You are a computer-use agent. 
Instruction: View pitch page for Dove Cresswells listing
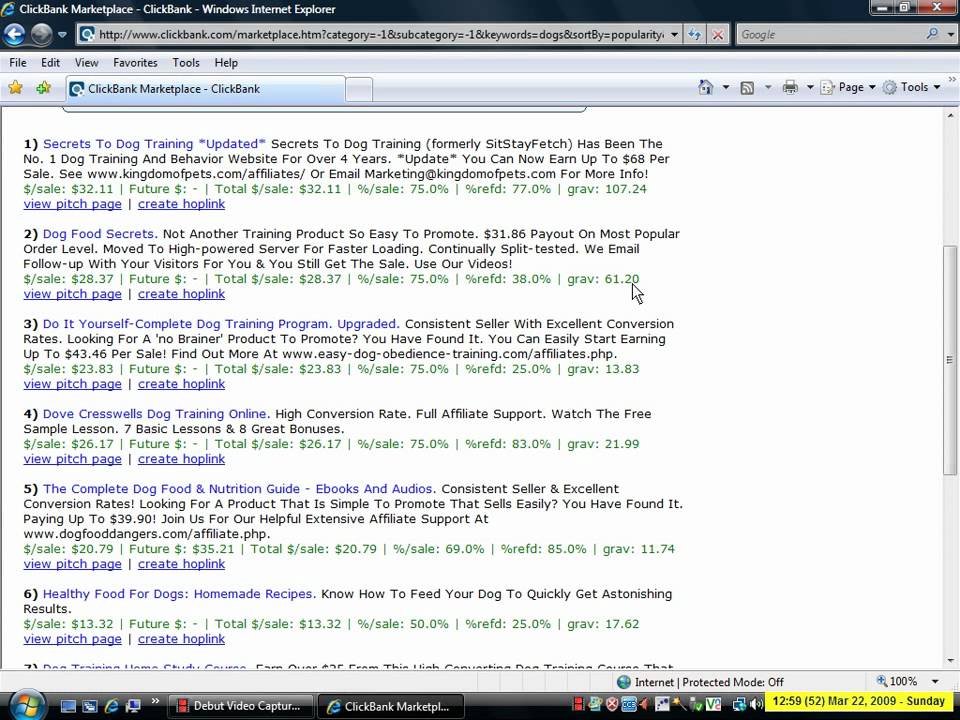point(73,459)
